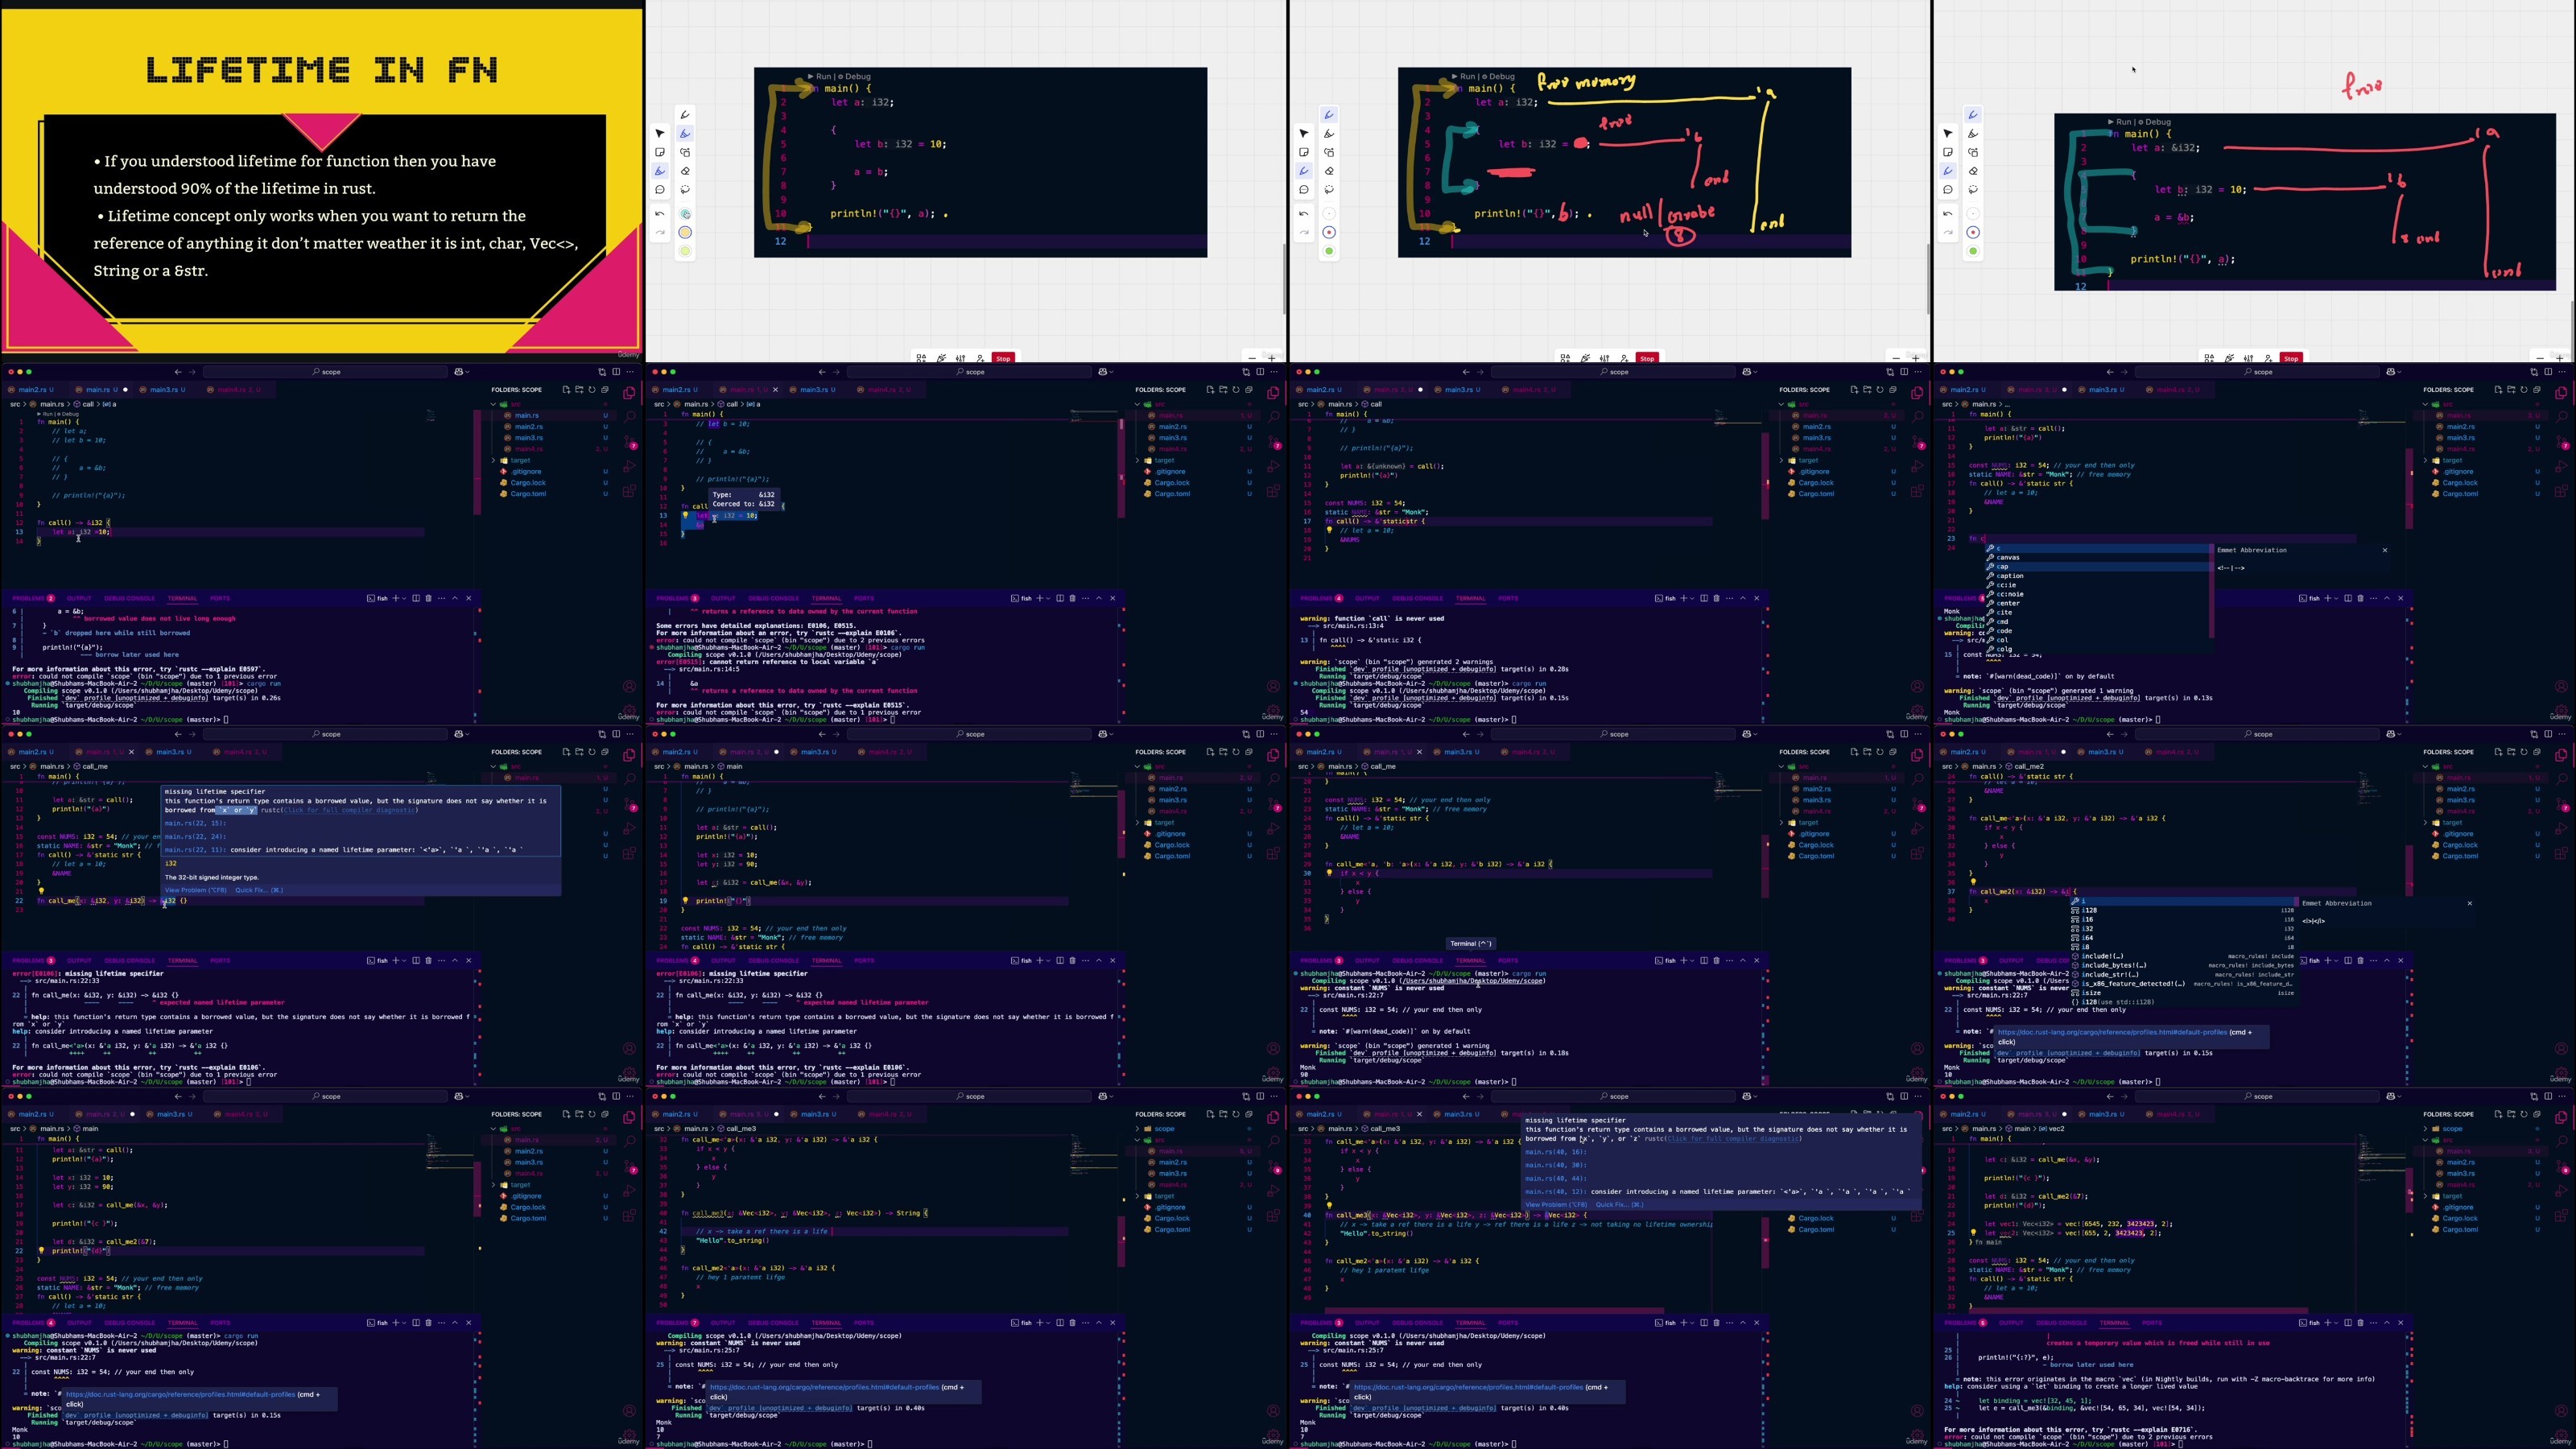Viewport: 2576px width, 1449px height.
Task: Click New Folder icon in 'Coerced to' frame explorer
Action: click(1223, 390)
